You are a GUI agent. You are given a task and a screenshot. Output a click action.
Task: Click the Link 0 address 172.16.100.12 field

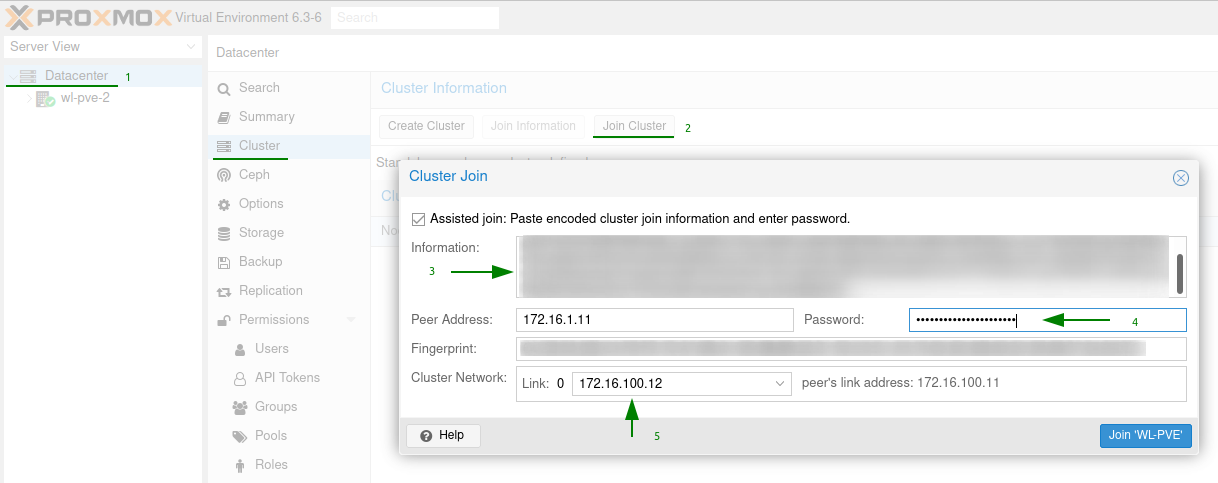pos(681,384)
